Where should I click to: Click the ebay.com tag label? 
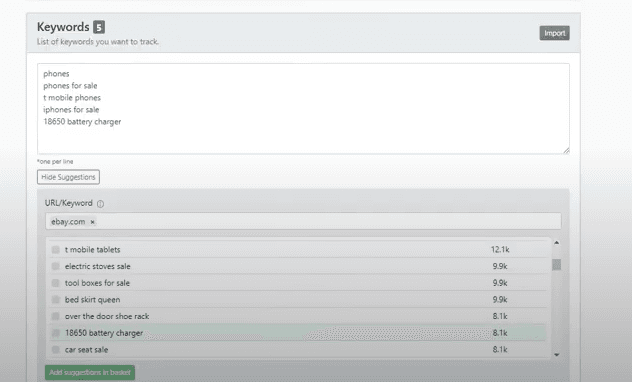[x=68, y=222]
